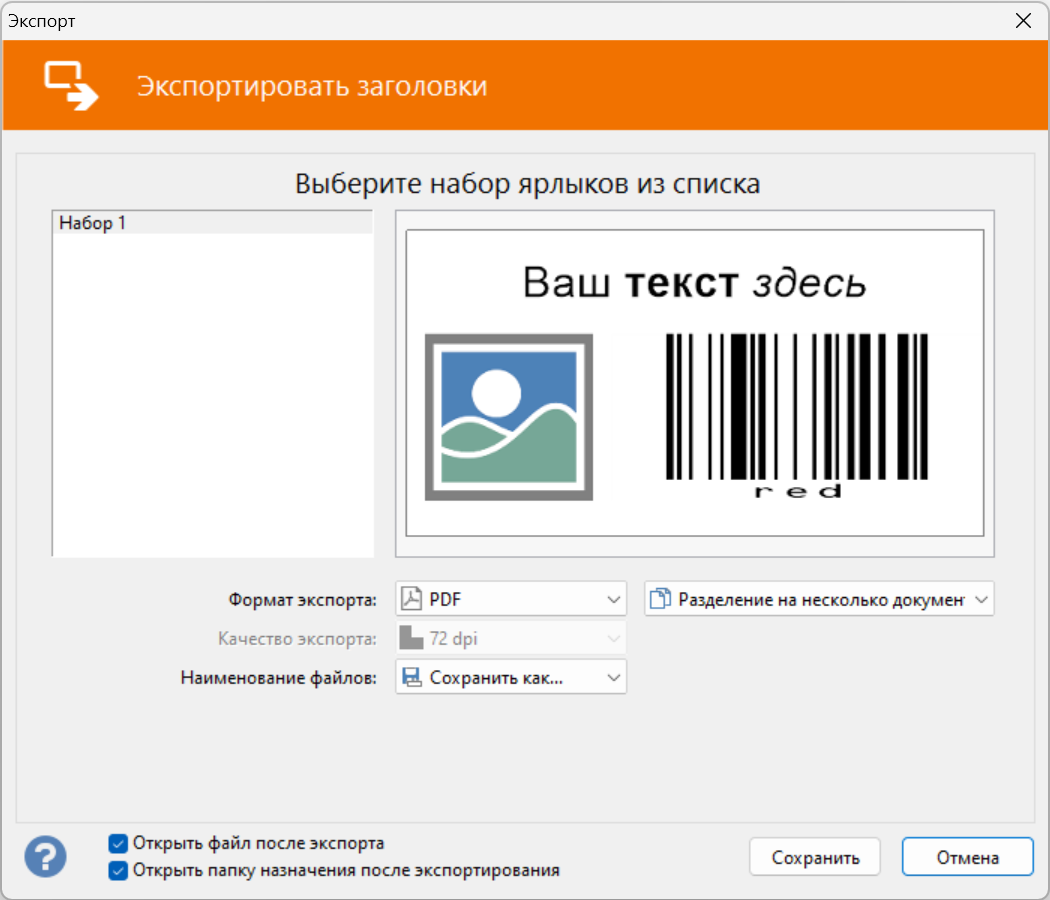Click the picture placeholder in label preview
Viewport: 1050px width, 900px height.
point(509,417)
